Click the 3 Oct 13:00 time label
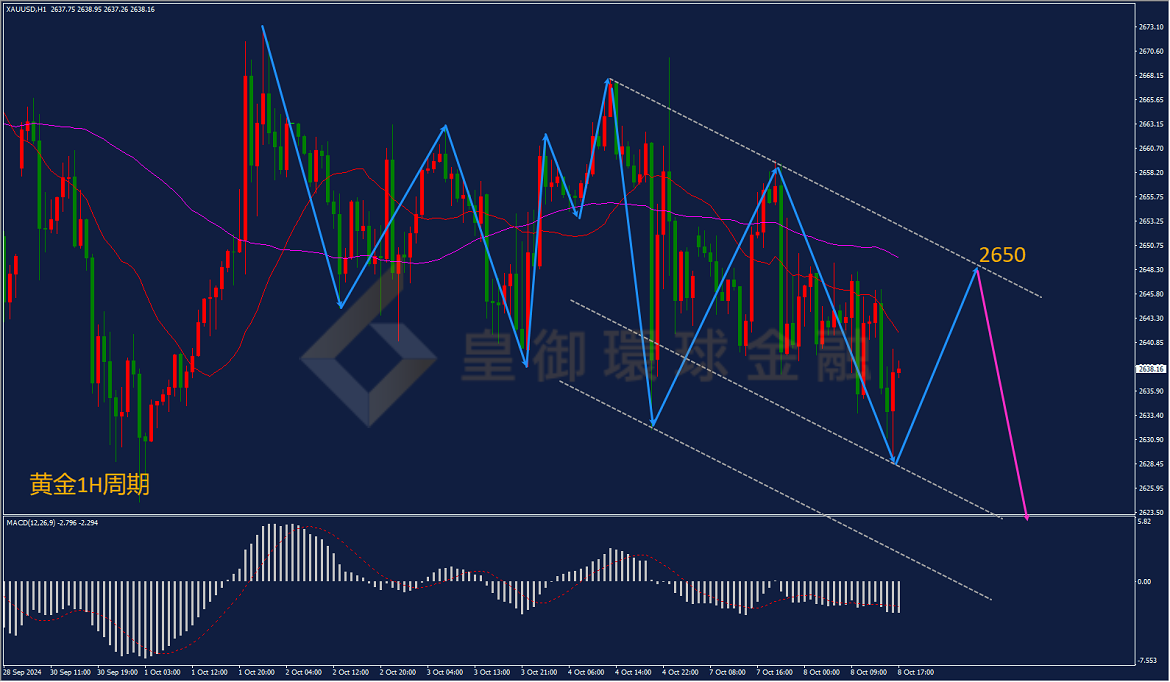Screen dimensions: 1170x682 (492, 672)
